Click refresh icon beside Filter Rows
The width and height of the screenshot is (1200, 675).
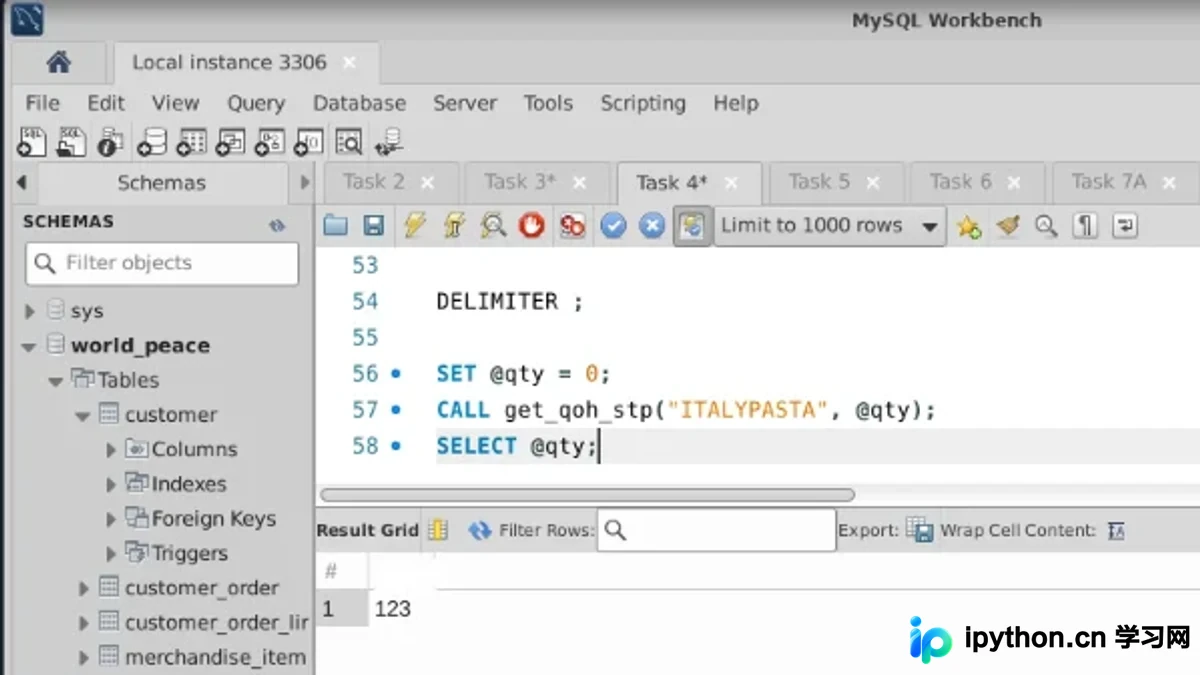tap(480, 530)
